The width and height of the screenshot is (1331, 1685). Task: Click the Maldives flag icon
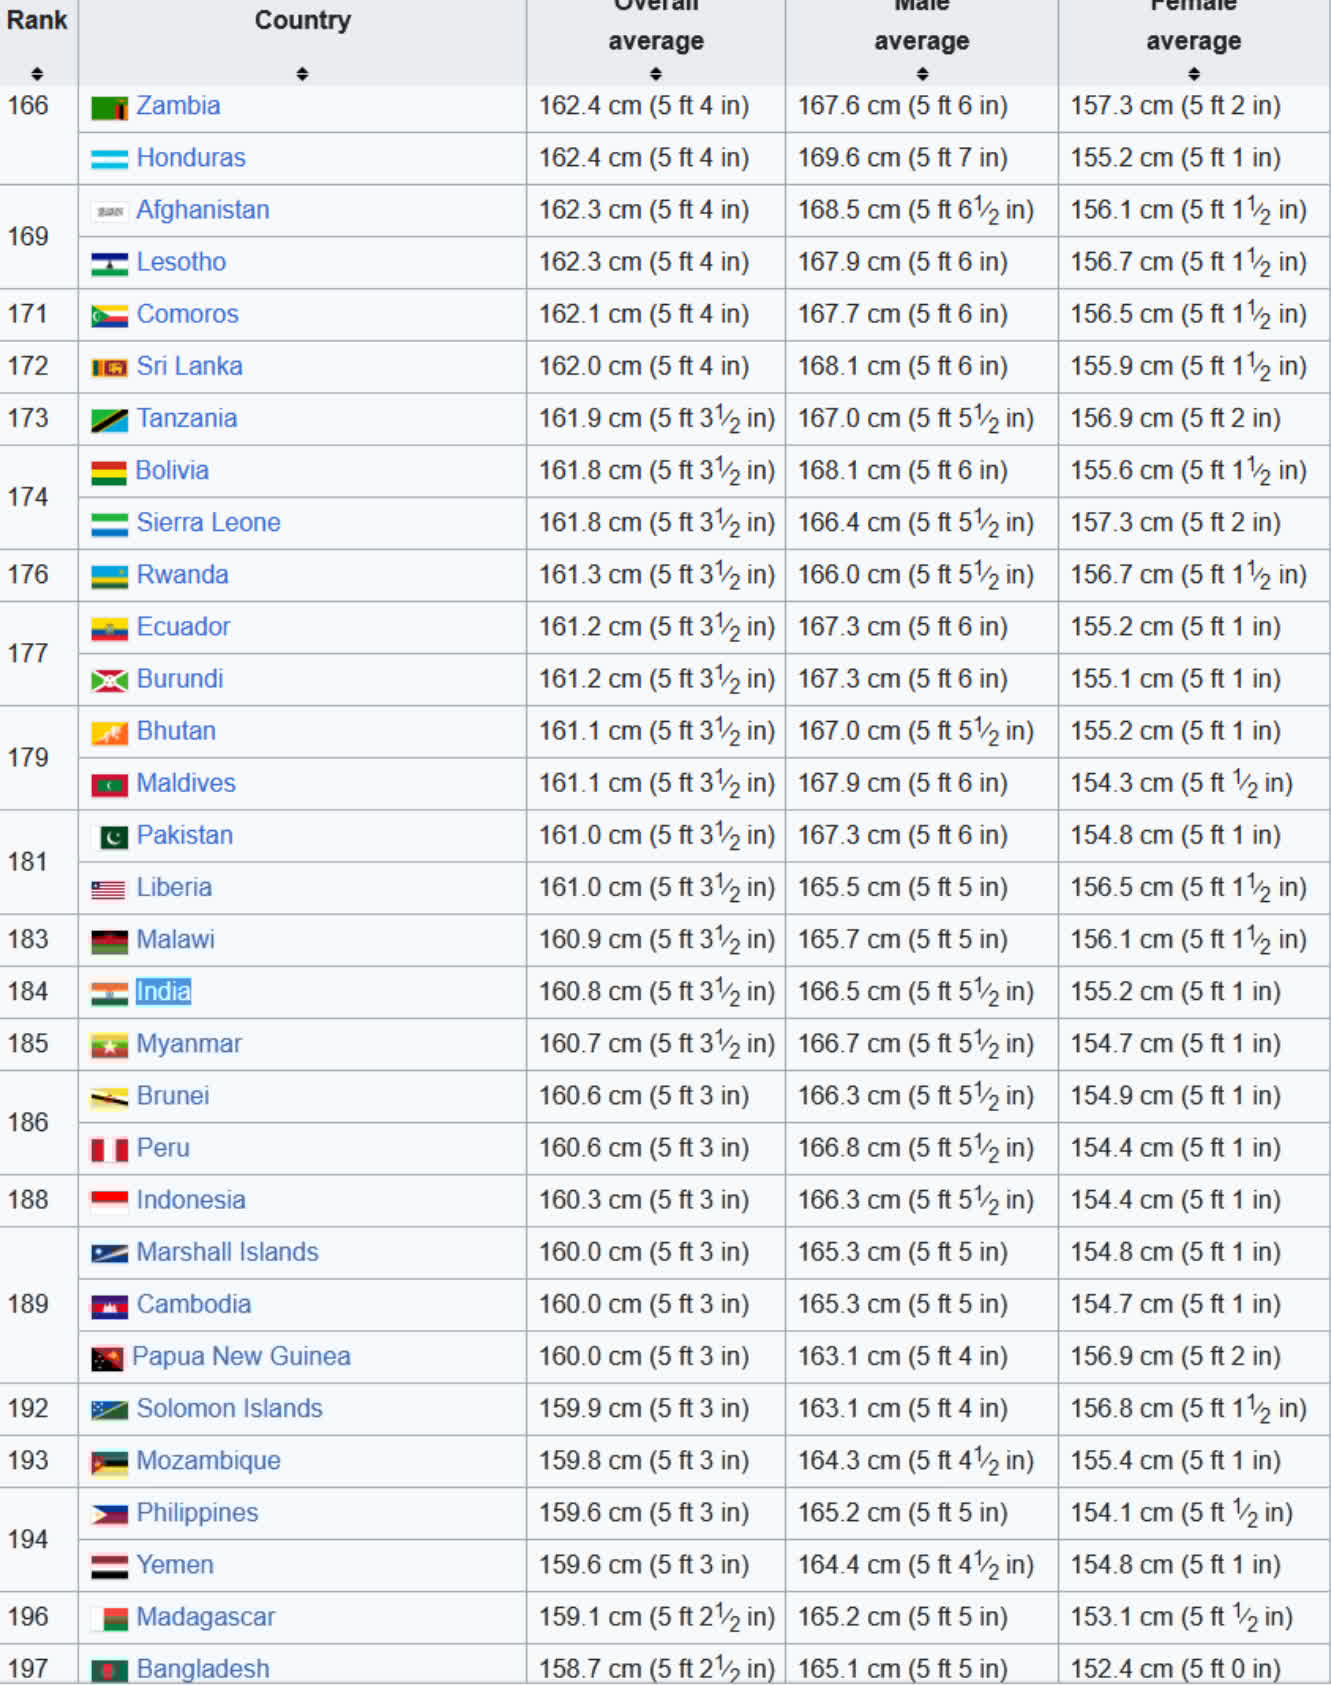tap(109, 784)
